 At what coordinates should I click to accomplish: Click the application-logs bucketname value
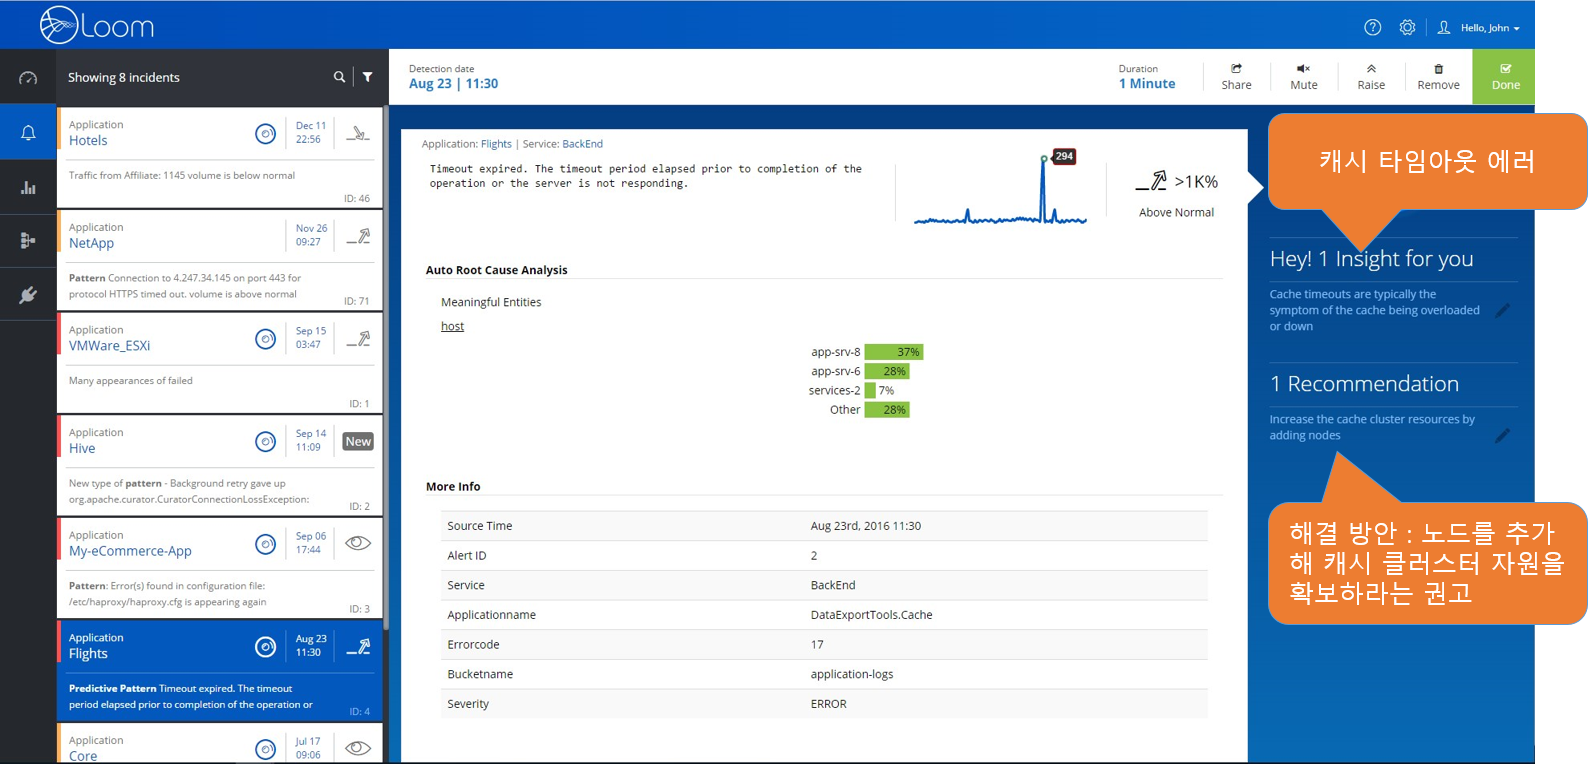pyautogui.click(x=852, y=674)
